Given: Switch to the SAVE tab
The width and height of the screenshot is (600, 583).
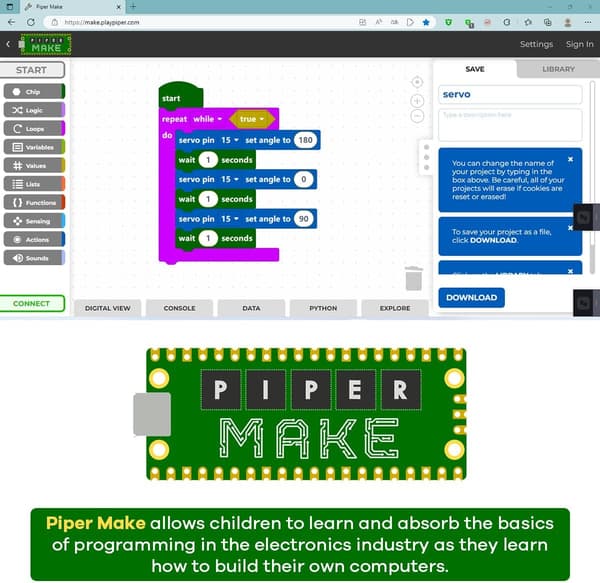Looking at the screenshot, I should pyautogui.click(x=475, y=69).
